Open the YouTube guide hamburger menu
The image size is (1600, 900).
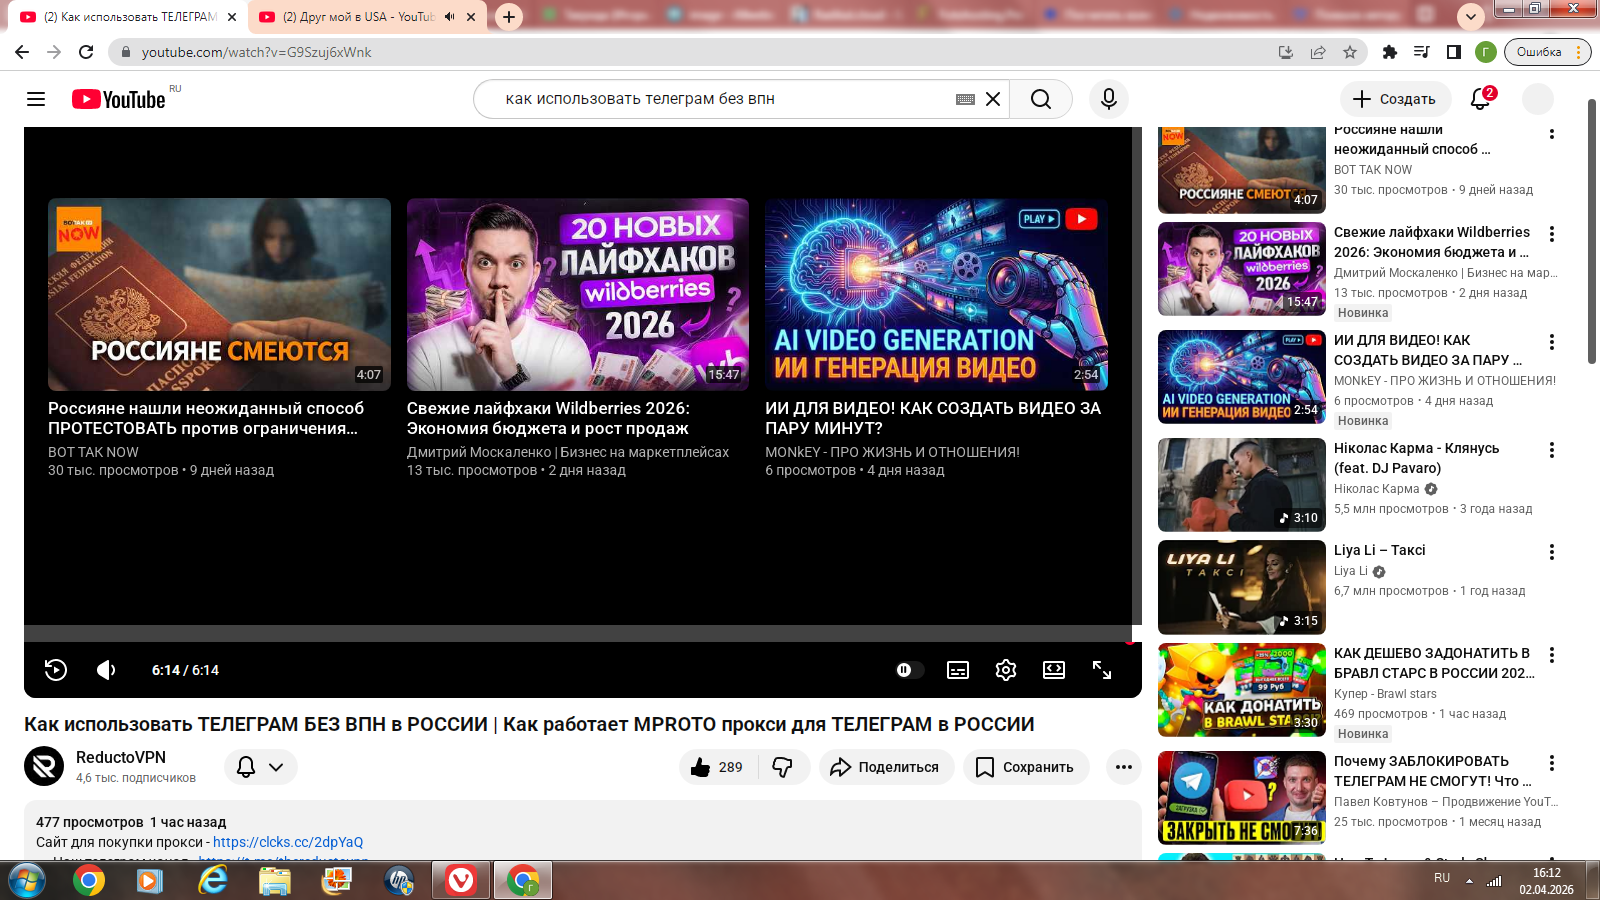36,99
